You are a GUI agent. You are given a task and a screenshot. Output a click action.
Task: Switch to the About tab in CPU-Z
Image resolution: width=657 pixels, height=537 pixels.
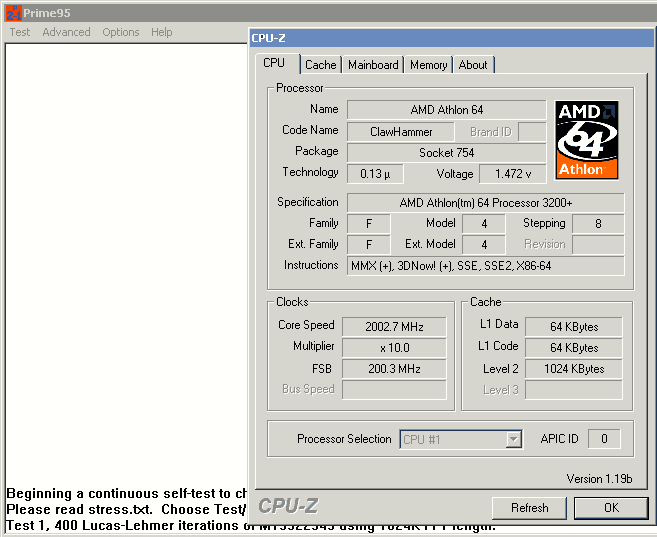[x=473, y=65]
